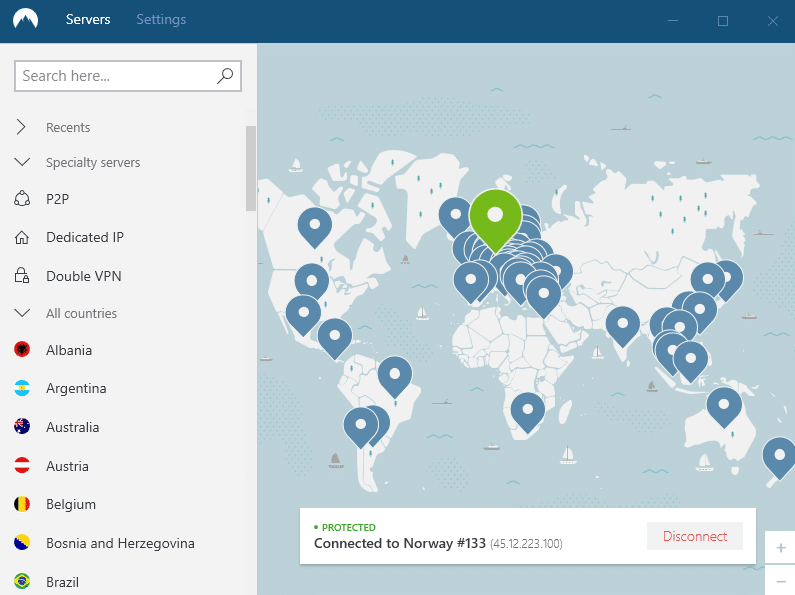The image size is (795, 595).
Task: Connect to Albania from the list
Action: pos(69,350)
